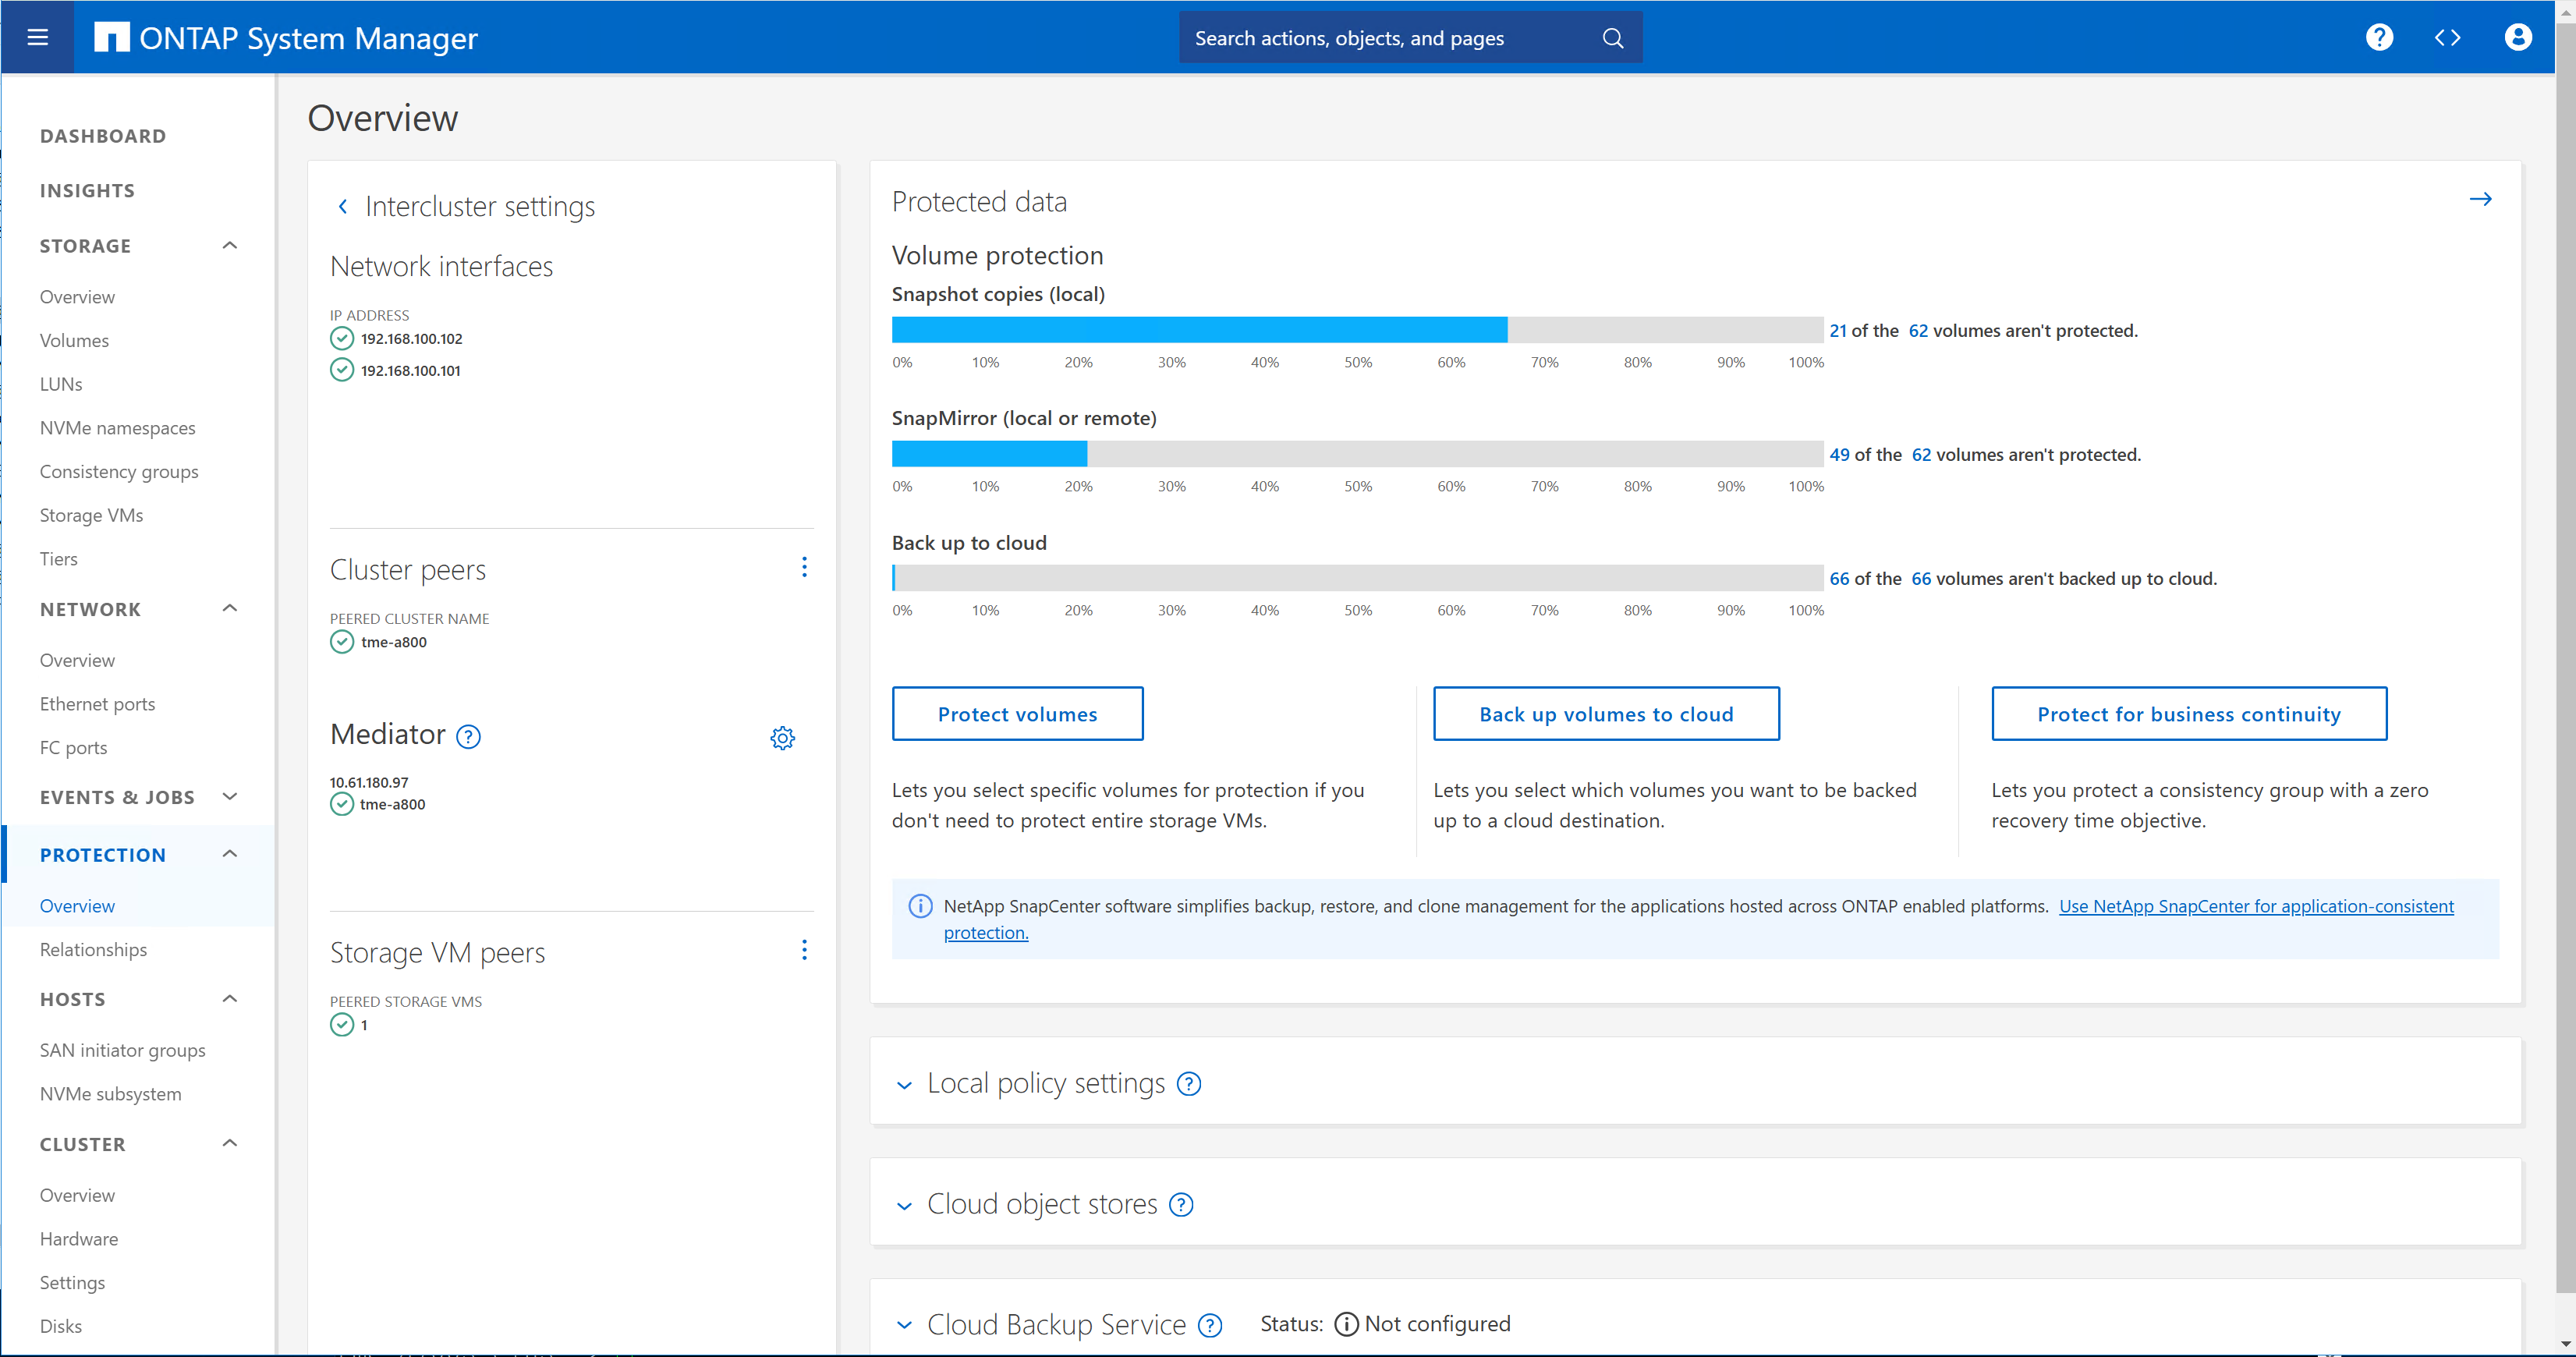2576x1357 pixels.
Task: Collapse the Storage sidebar group
Action: (x=230, y=245)
